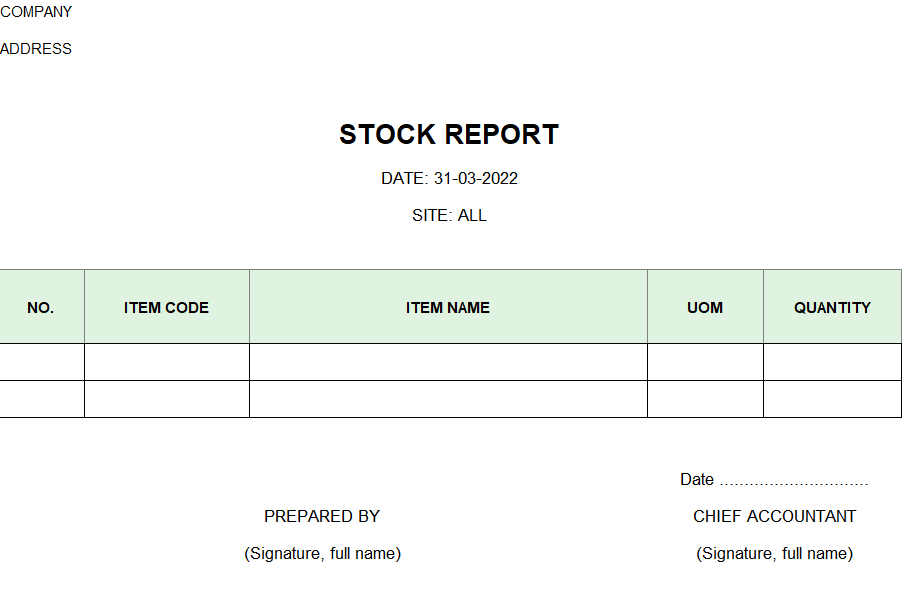Select the ADDRESS text line
The height and width of the screenshot is (594, 920).
tap(36, 49)
